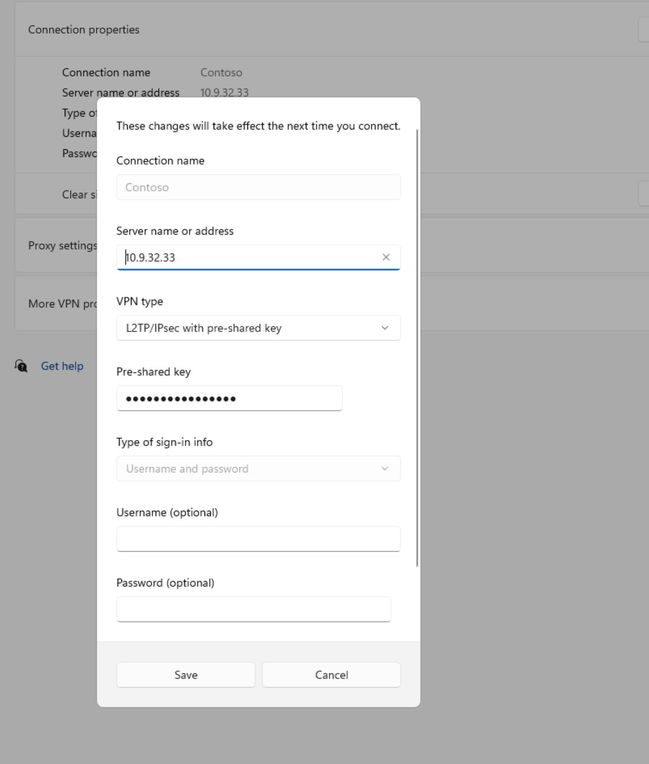Viewport: 649px width, 764px height.
Task: Click the greyed-out Connection name field
Action: [x=258, y=187]
